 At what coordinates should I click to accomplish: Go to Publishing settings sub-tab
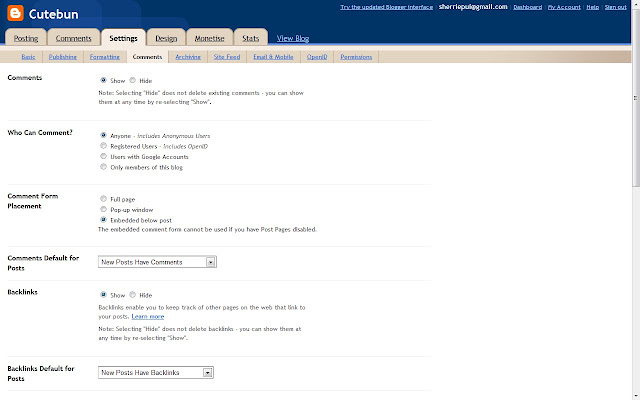63,57
